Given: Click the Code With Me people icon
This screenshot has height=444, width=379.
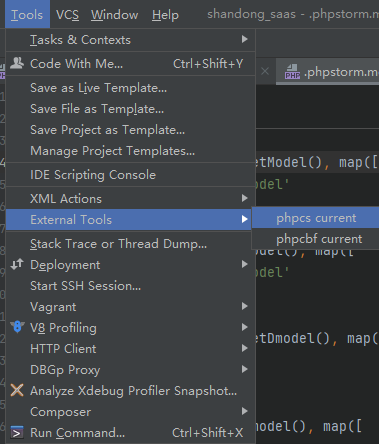Looking at the screenshot, I should point(17,63).
